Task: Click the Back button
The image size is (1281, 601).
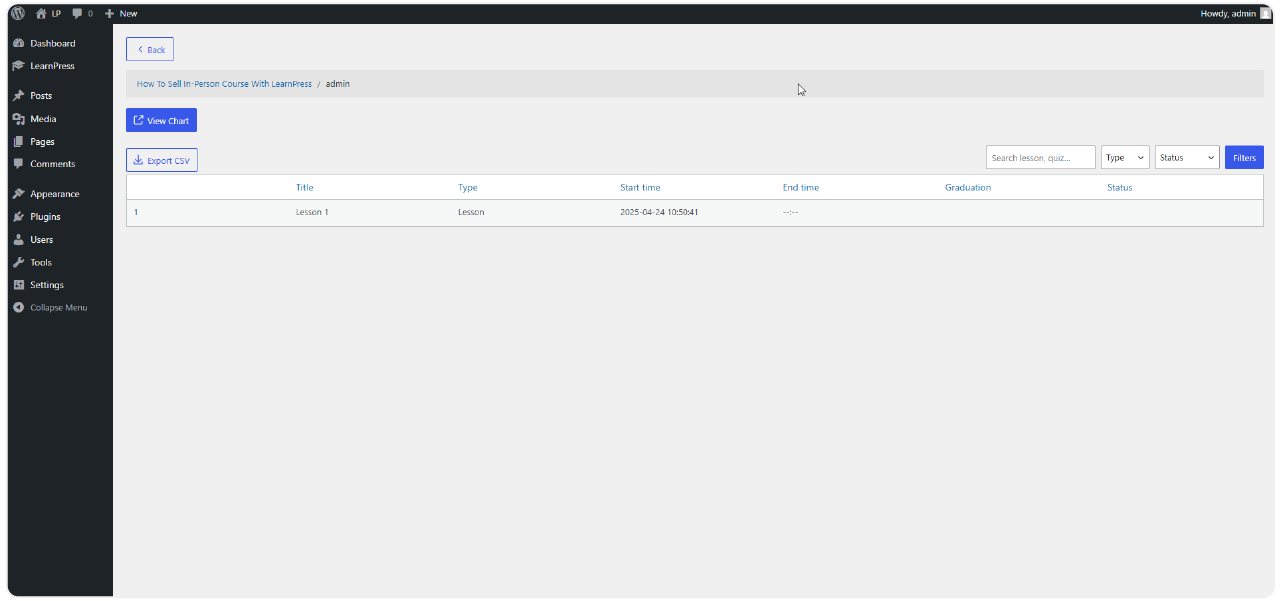Action: 149,48
